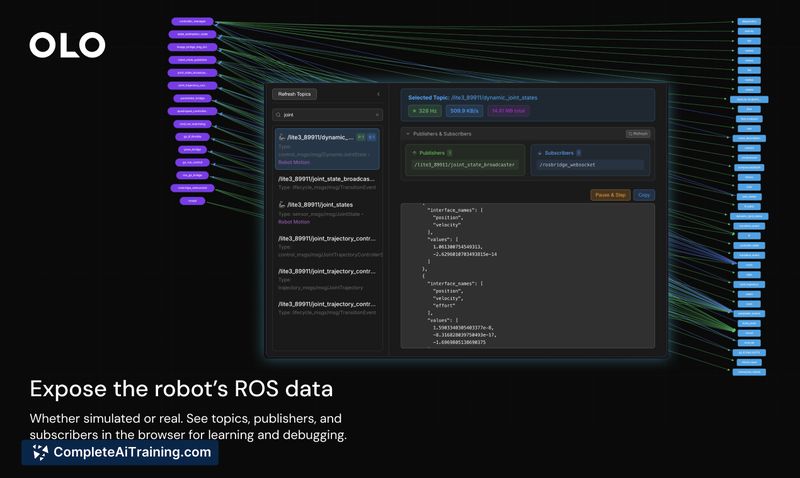Click the controller_manager graph node
Viewport: 800px width, 478px height.
[192, 21]
